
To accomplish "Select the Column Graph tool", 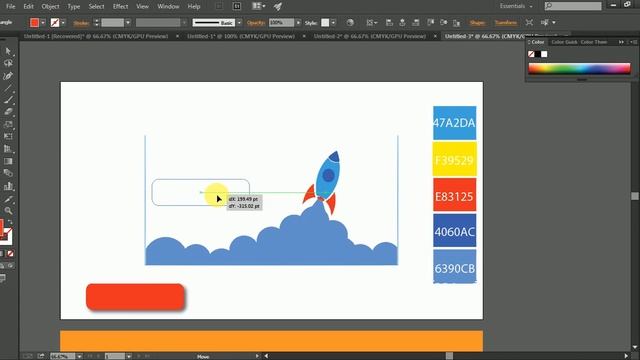I will pyautogui.click(x=8, y=187).
